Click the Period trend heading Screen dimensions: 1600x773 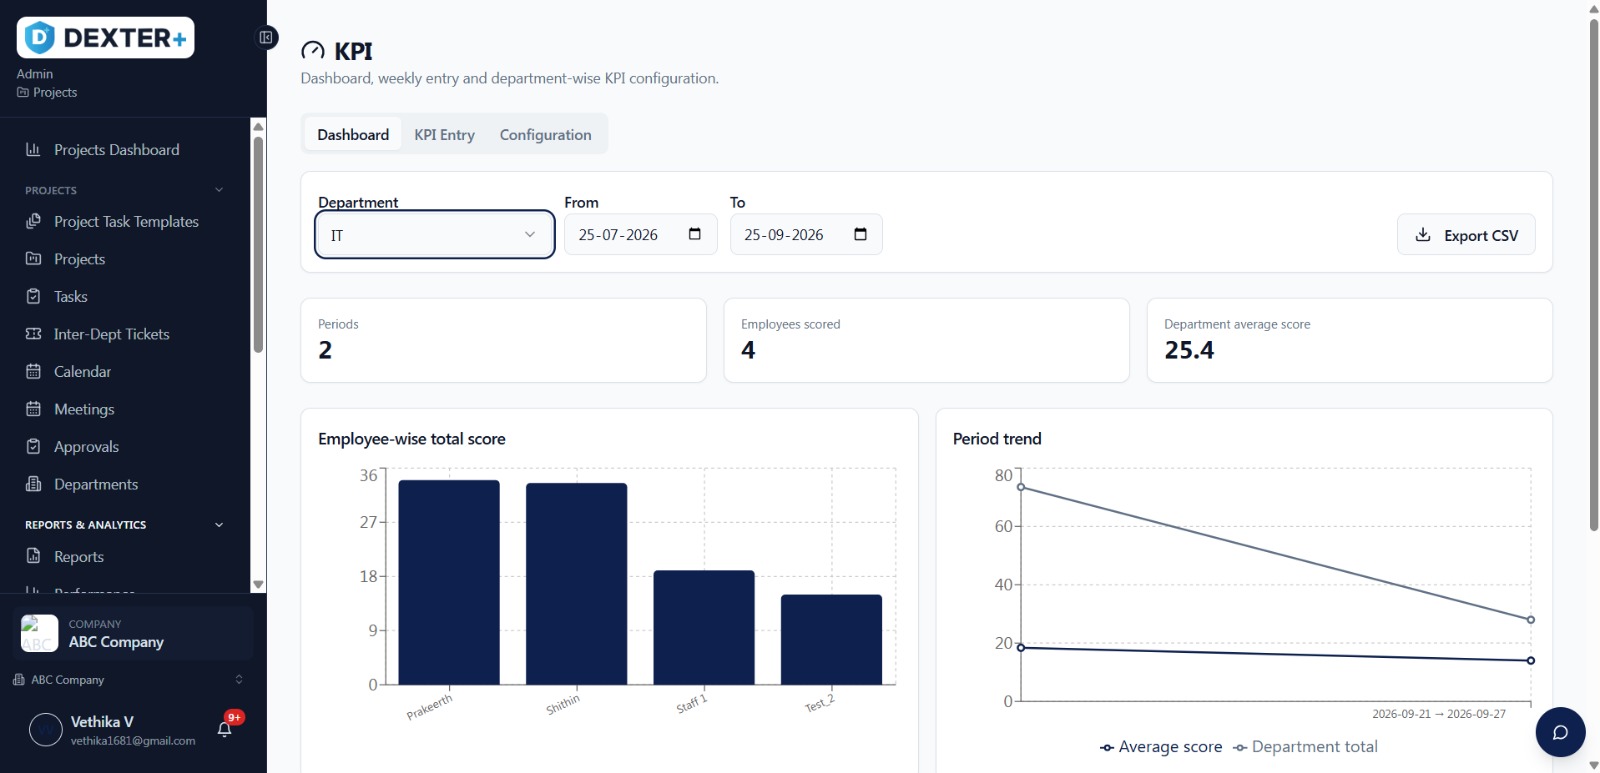[997, 439]
